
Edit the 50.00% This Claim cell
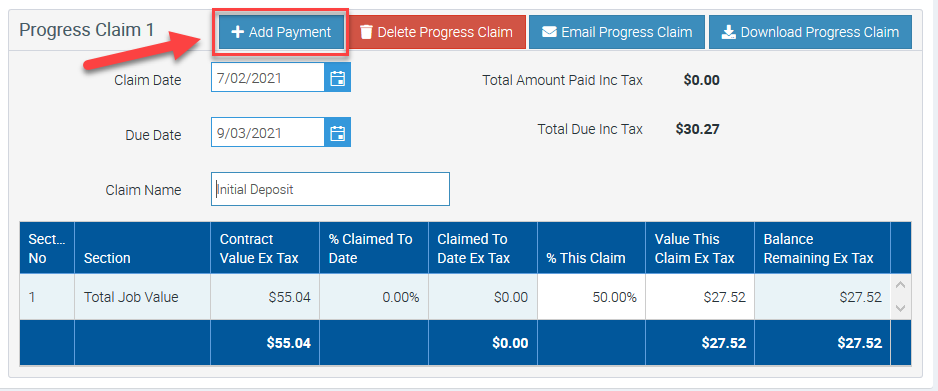pyautogui.click(x=591, y=297)
